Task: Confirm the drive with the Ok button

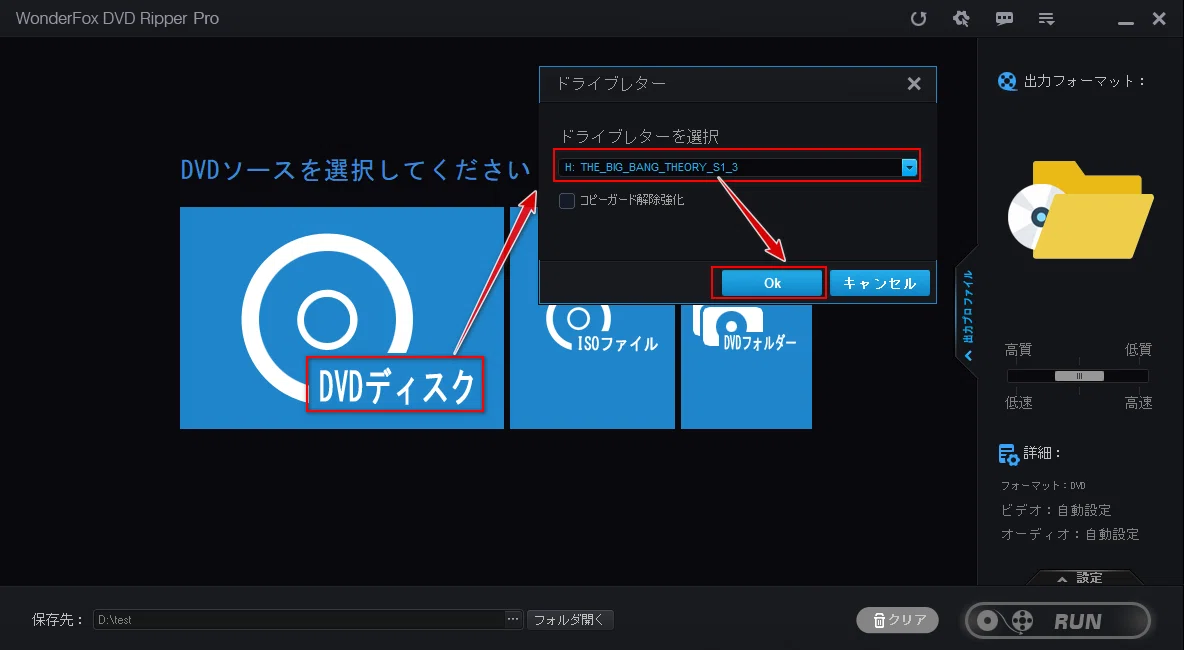Action: point(772,283)
